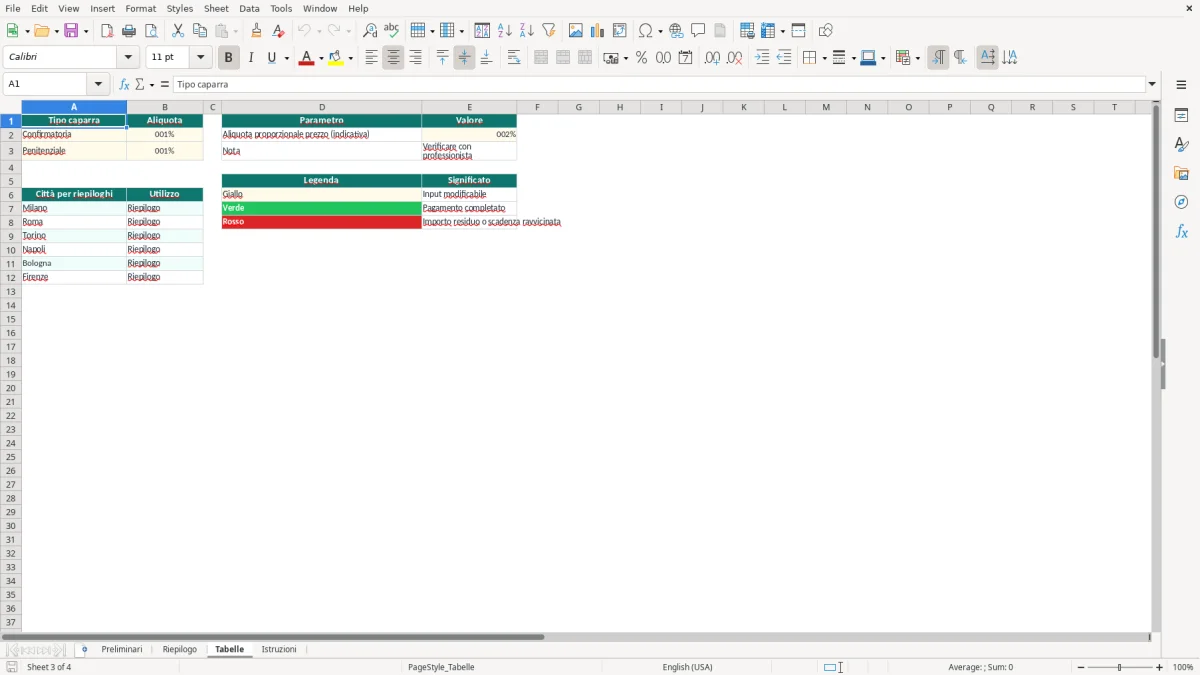The width and height of the screenshot is (1200, 675).
Task: Click the Define Print Area icon
Action: 747,31
